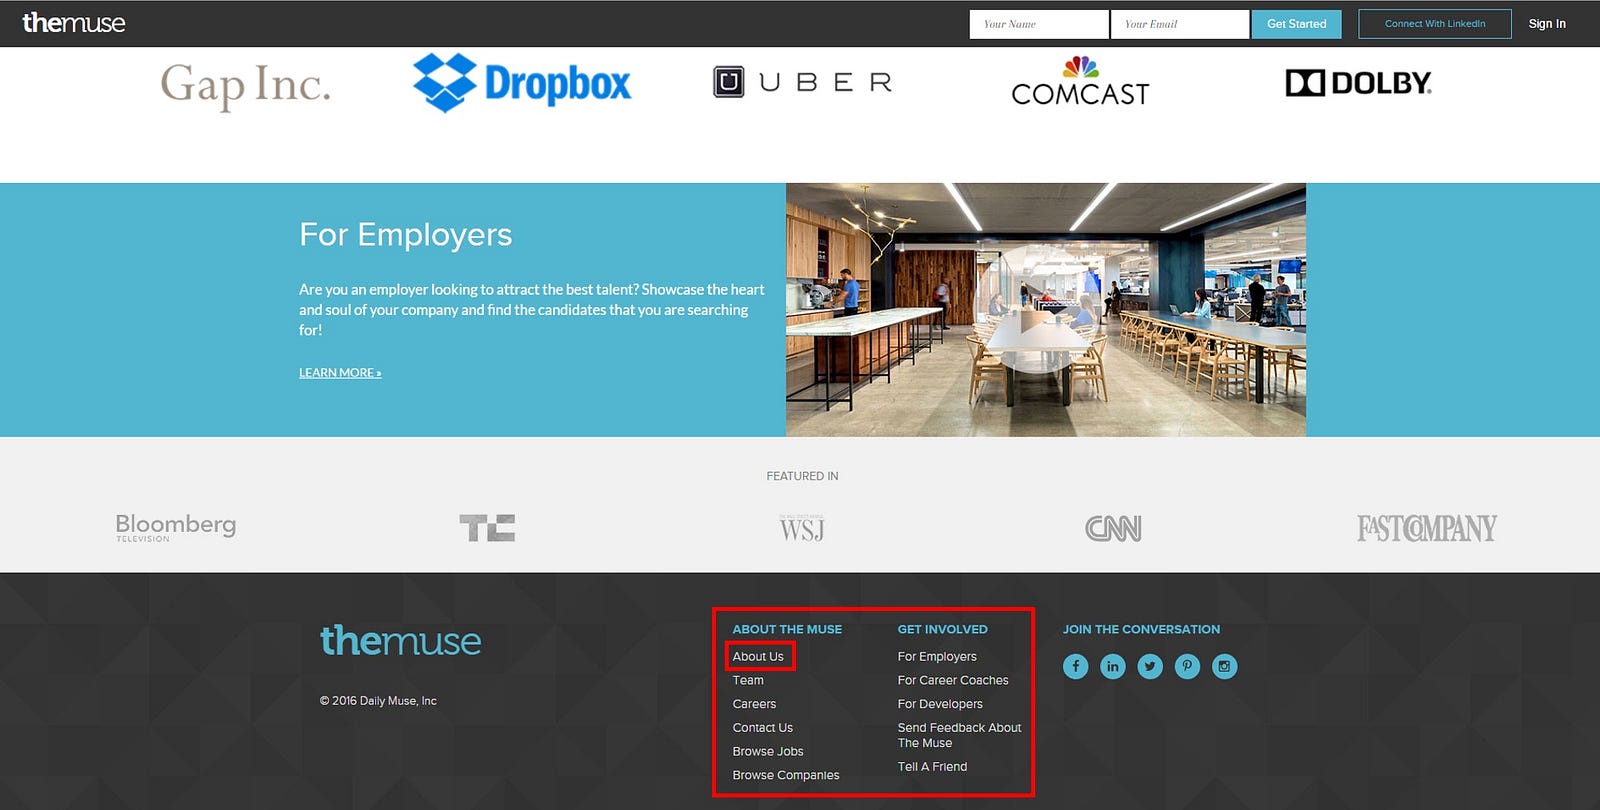
Task: Click the themuse logo in header
Action: 74,23
